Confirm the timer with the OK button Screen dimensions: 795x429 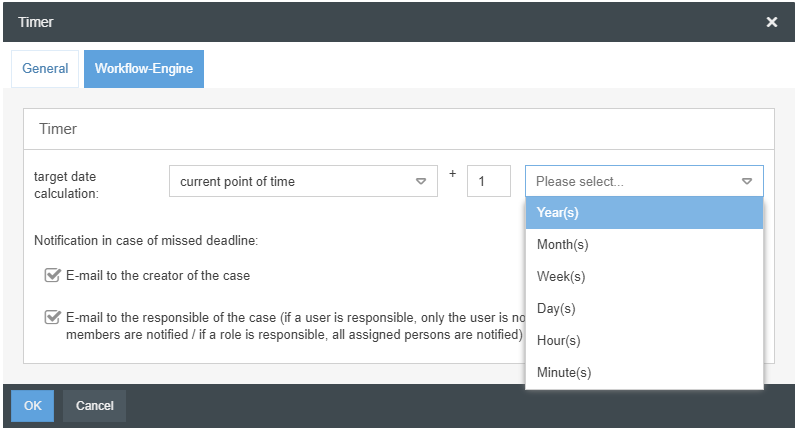click(x=32, y=406)
